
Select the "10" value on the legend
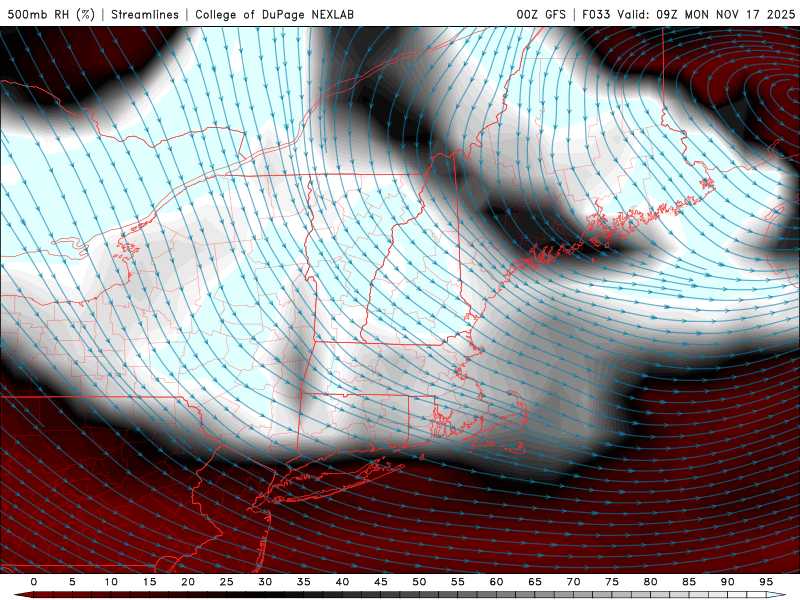[111, 582]
